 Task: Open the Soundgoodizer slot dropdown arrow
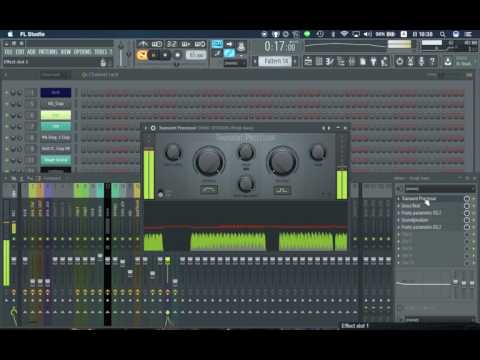(399, 220)
